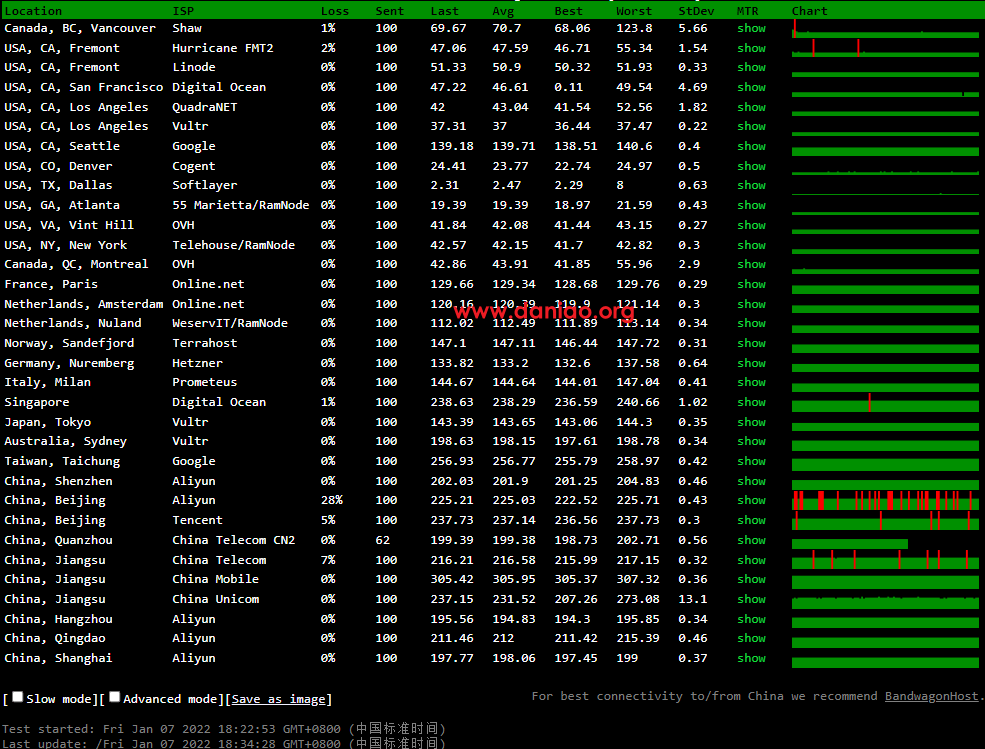985x749 pixels.
Task: Click the latency chart for Quanzhou CN2
Action: click(x=850, y=544)
